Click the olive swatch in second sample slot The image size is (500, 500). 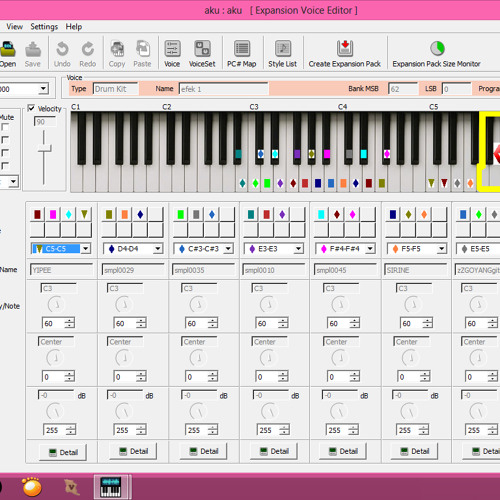[109, 214]
